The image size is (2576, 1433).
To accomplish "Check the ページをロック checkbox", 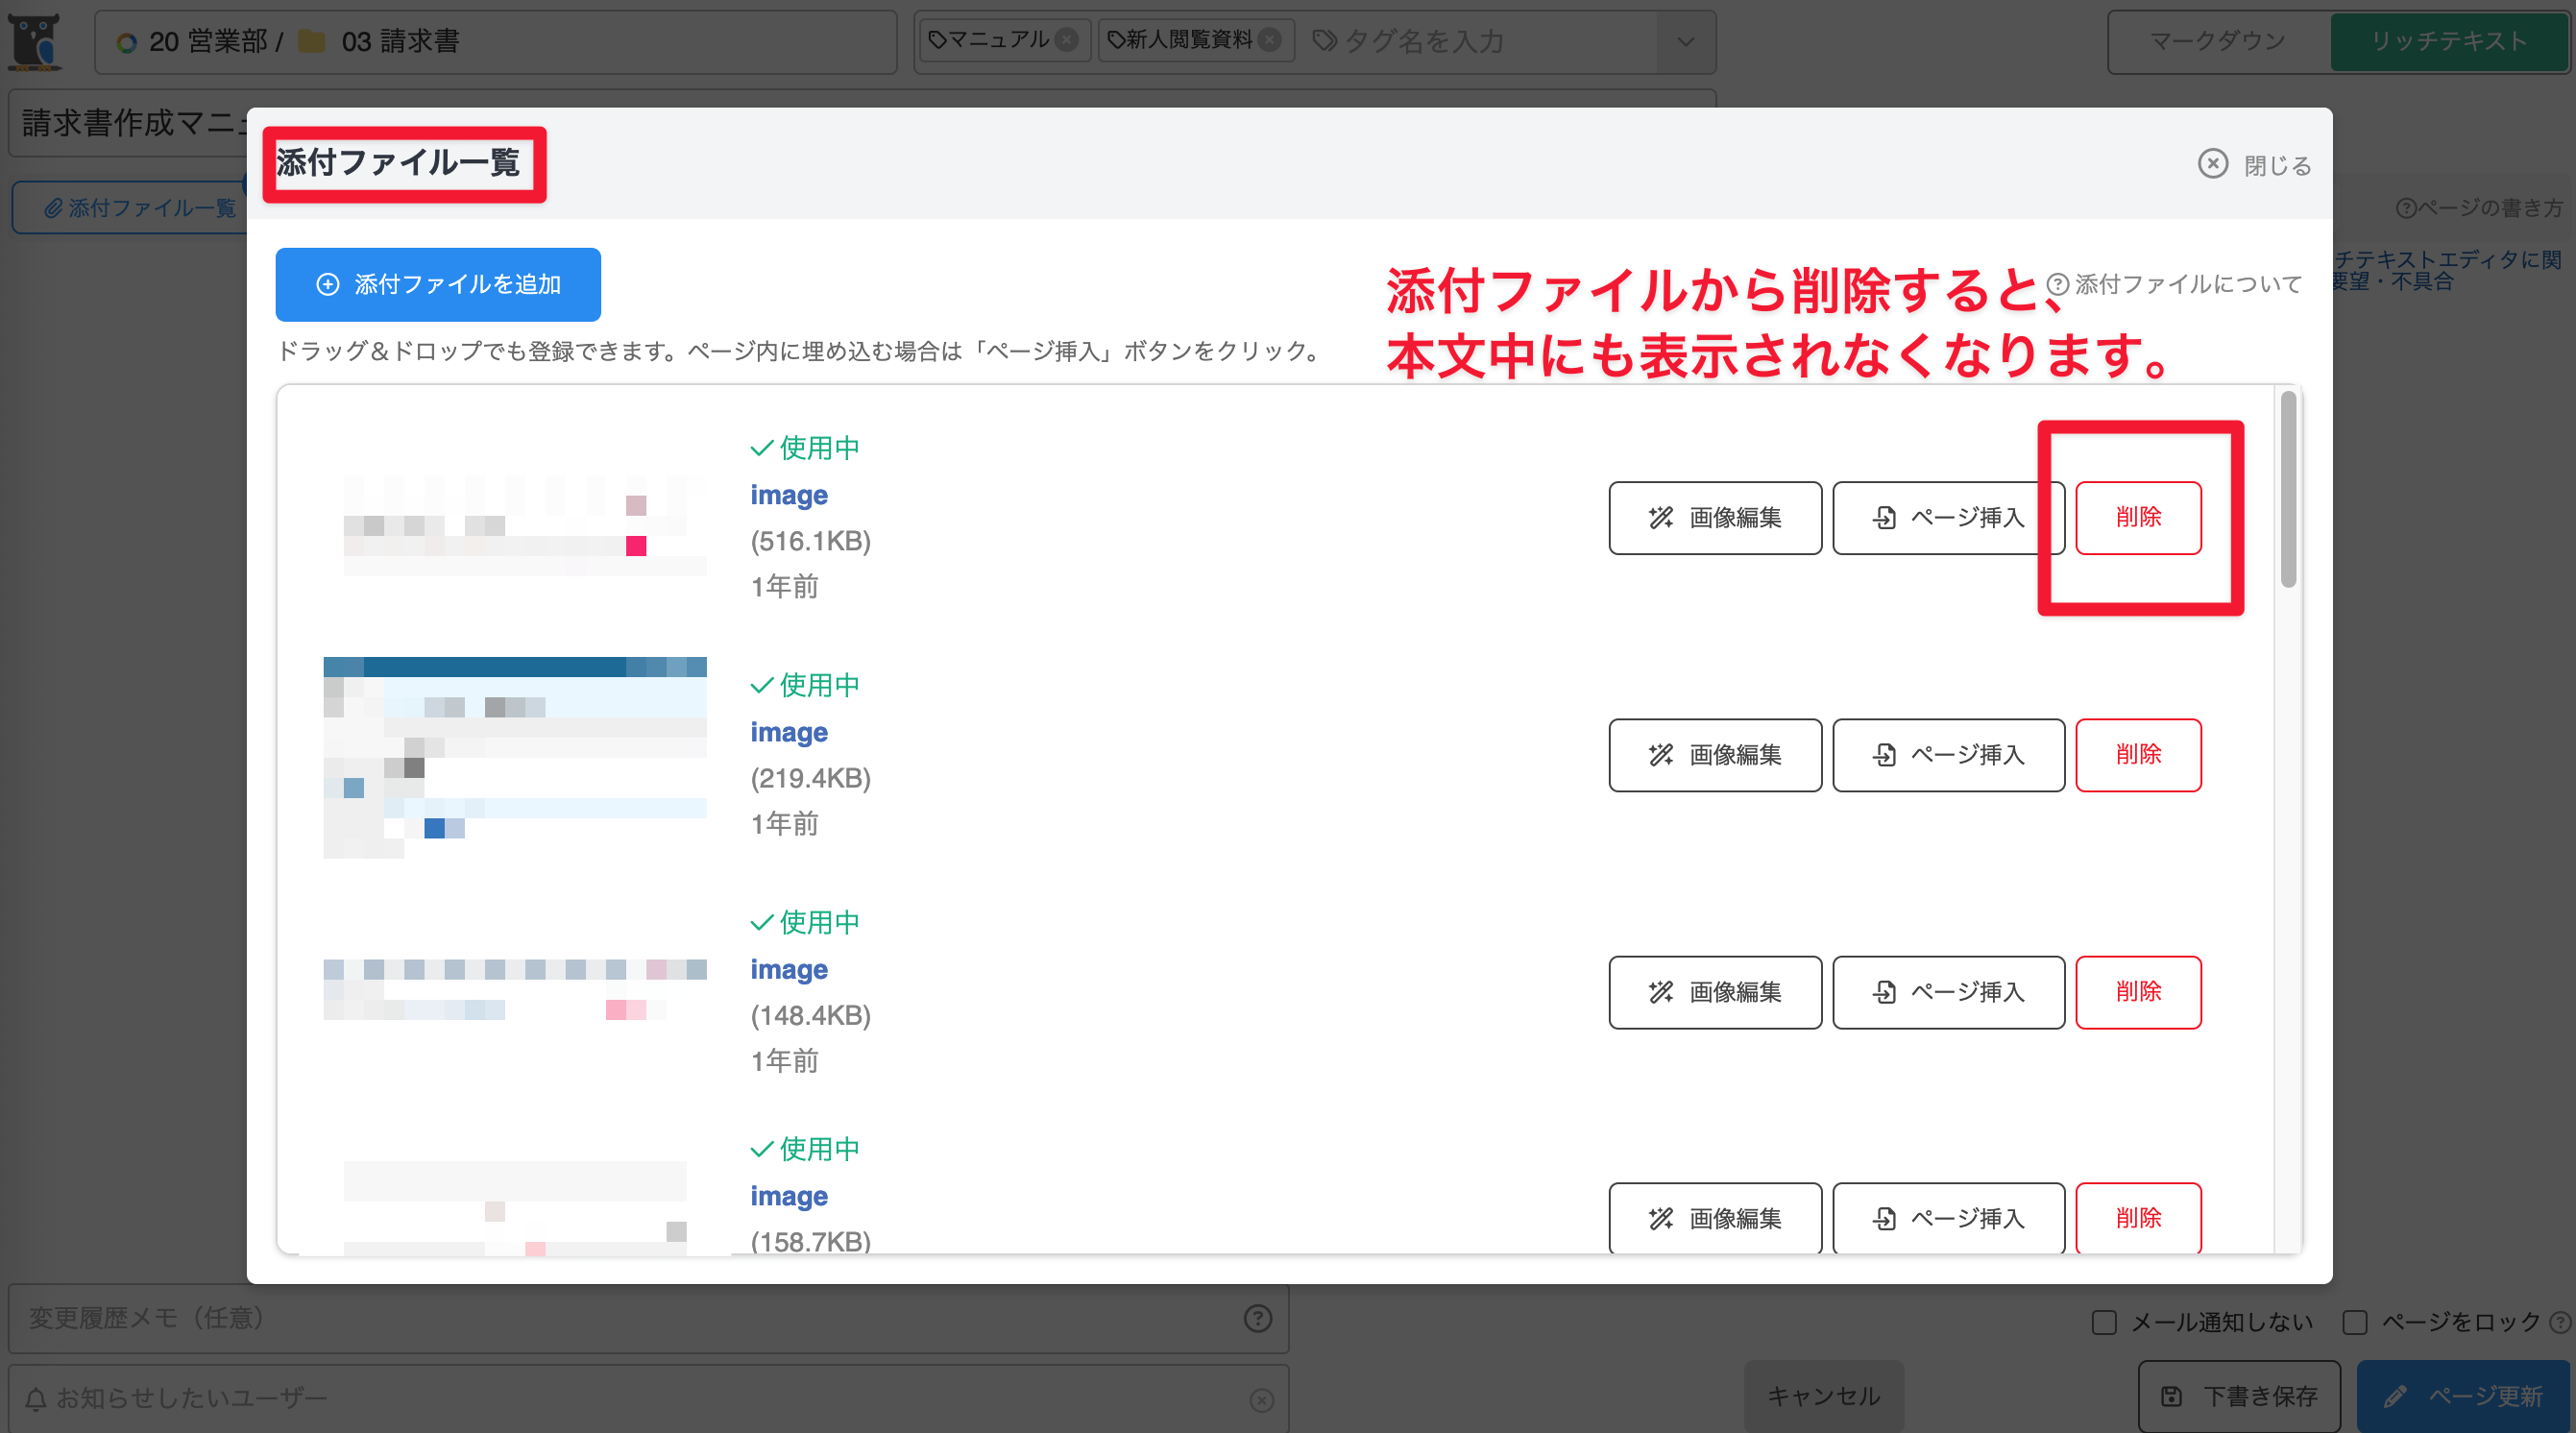I will [x=2354, y=1322].
